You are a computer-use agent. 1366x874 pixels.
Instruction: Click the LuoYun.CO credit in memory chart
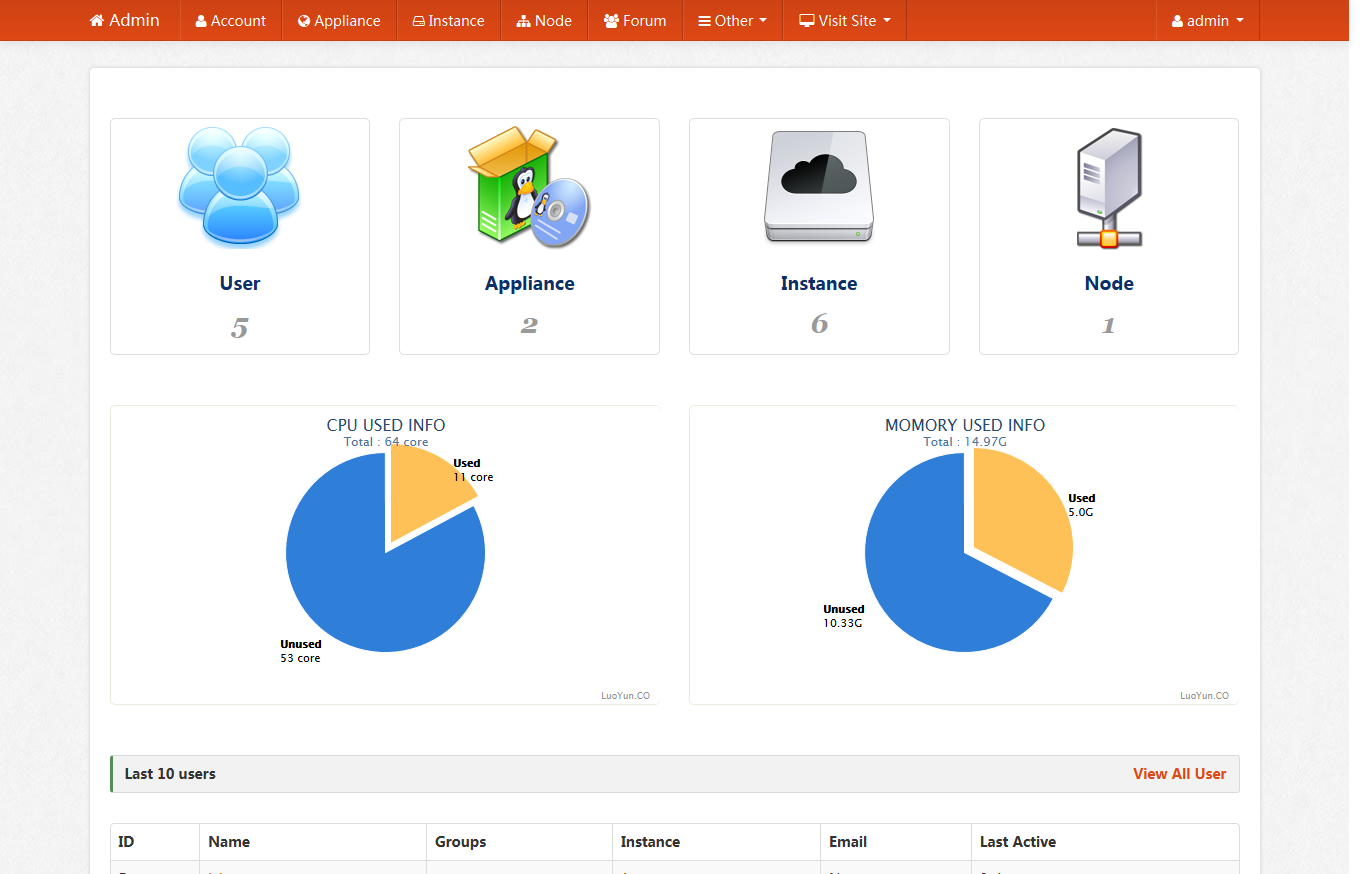pos(1204,695)
